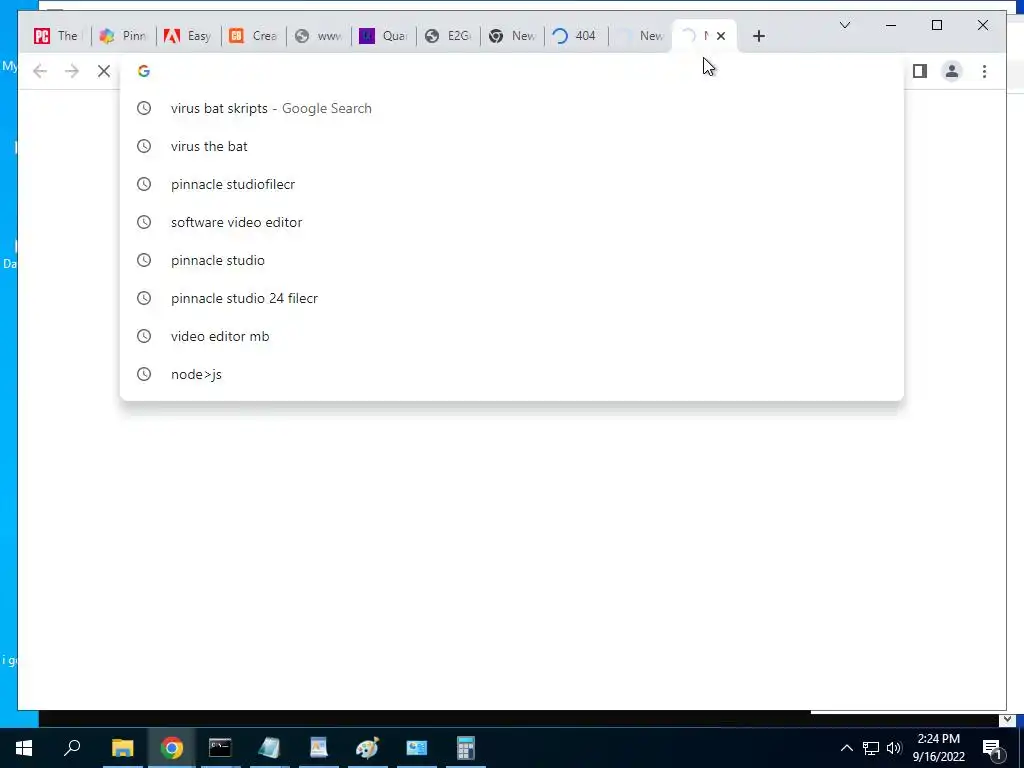
Task: Open network status tray icon
Action: pyautogui.click(x=871, y=748)
